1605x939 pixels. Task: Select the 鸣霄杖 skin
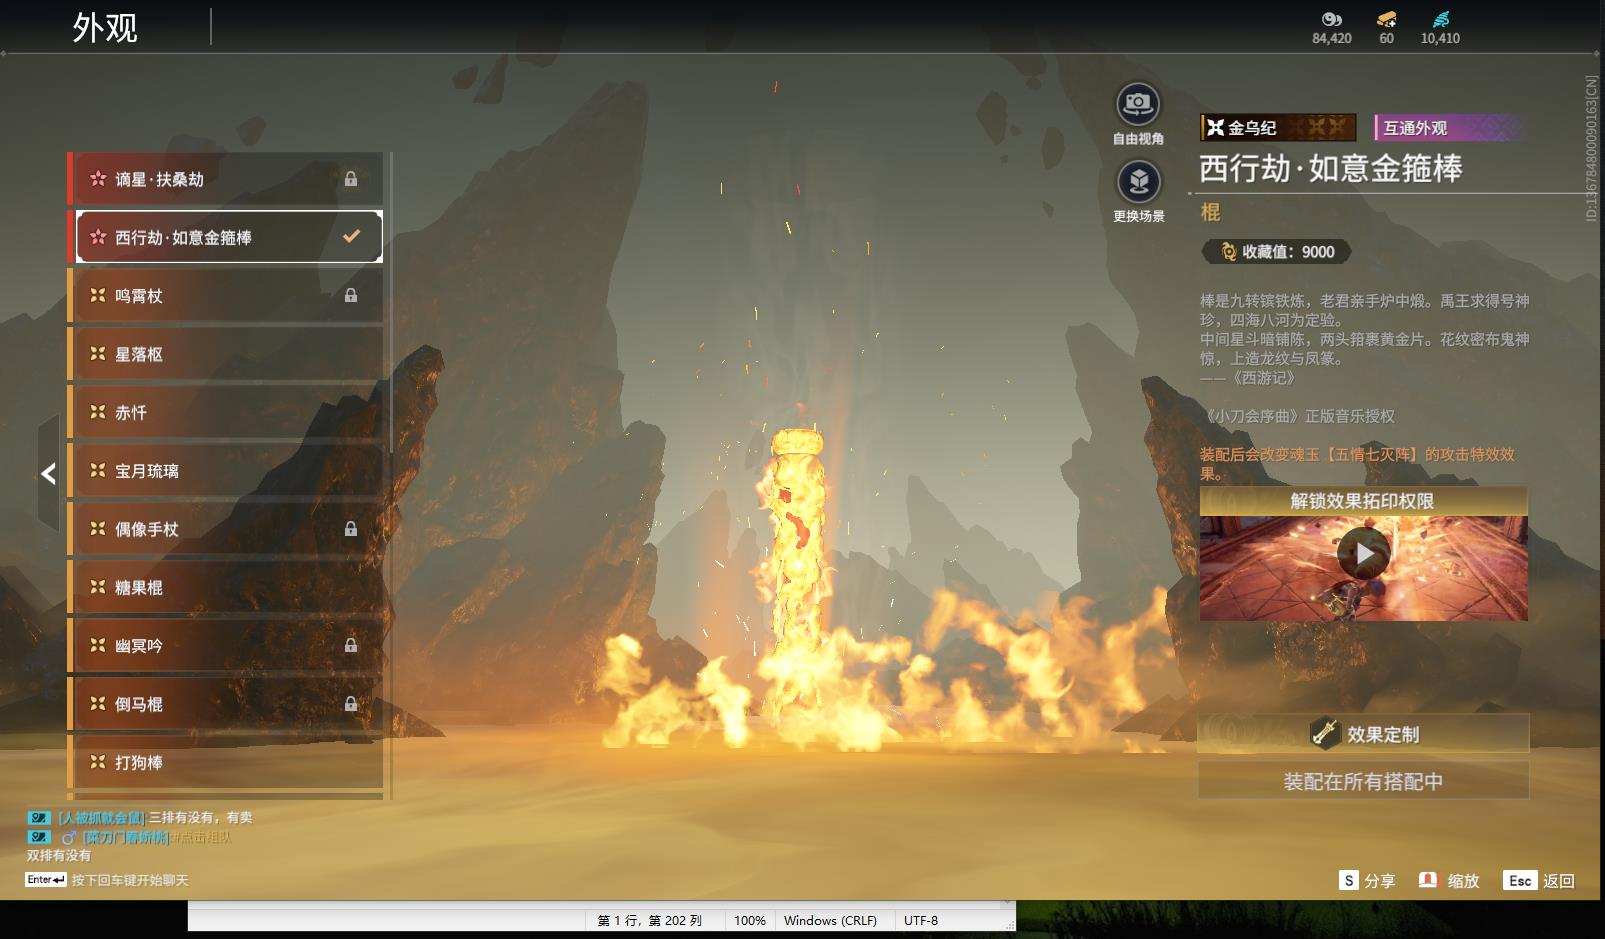[225, 295]
